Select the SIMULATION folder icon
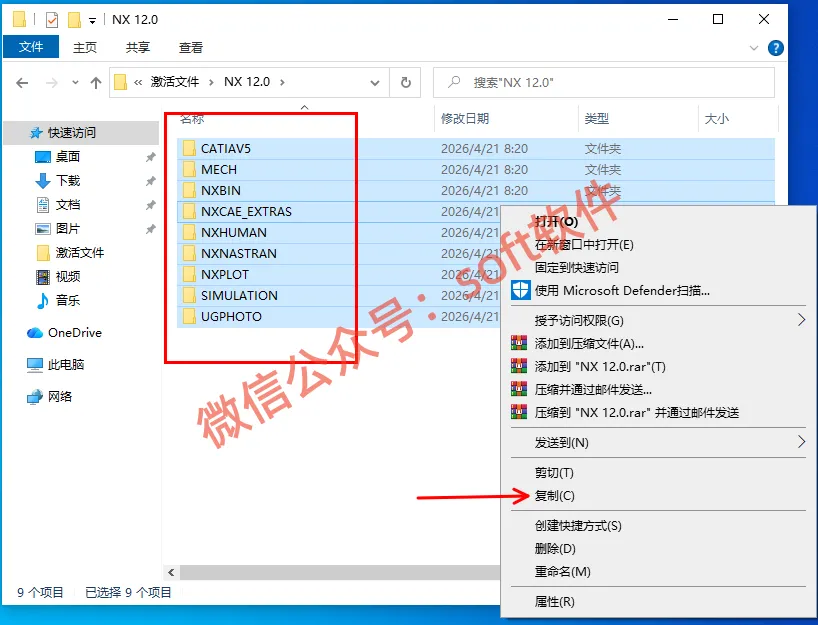This screenshot has height=625, width=818. [189, 295]
